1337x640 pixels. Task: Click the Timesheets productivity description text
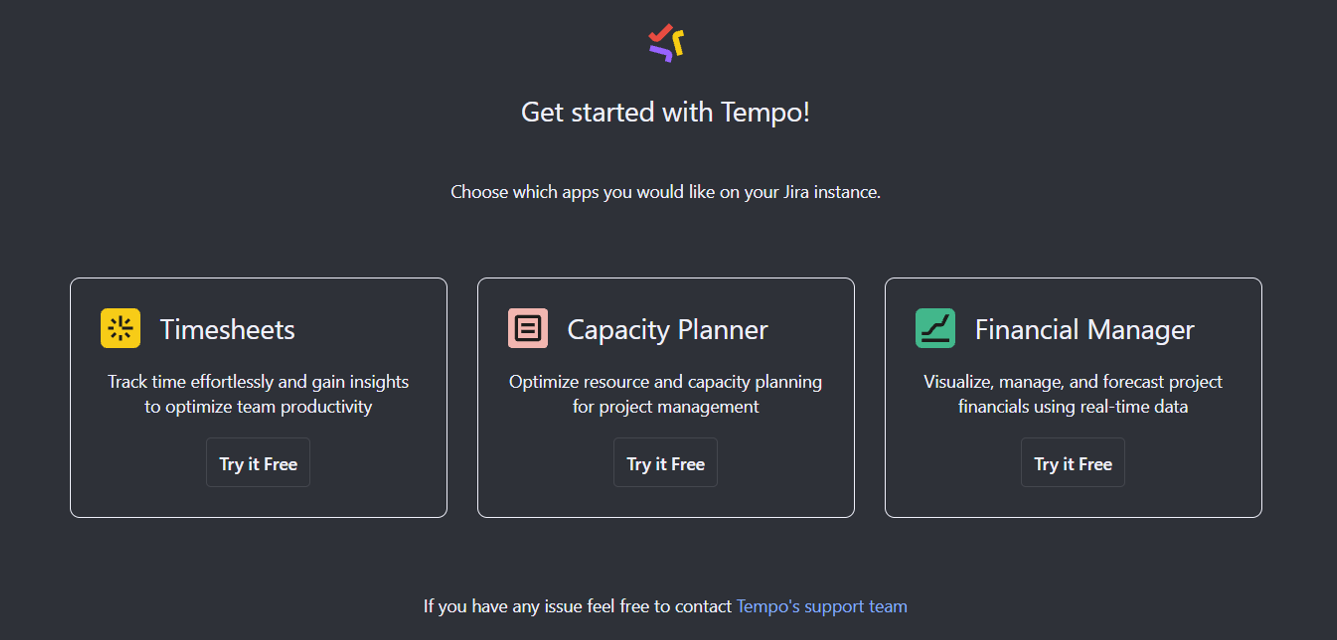(x=258, y=394)
